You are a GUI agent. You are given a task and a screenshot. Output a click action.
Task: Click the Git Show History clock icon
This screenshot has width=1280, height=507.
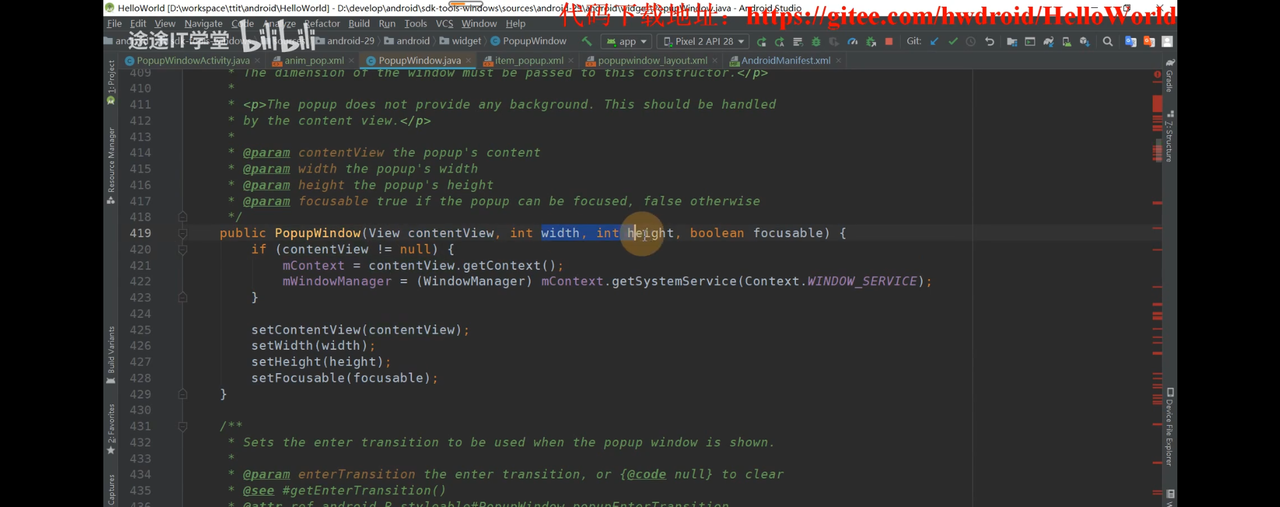click(971, 42)
